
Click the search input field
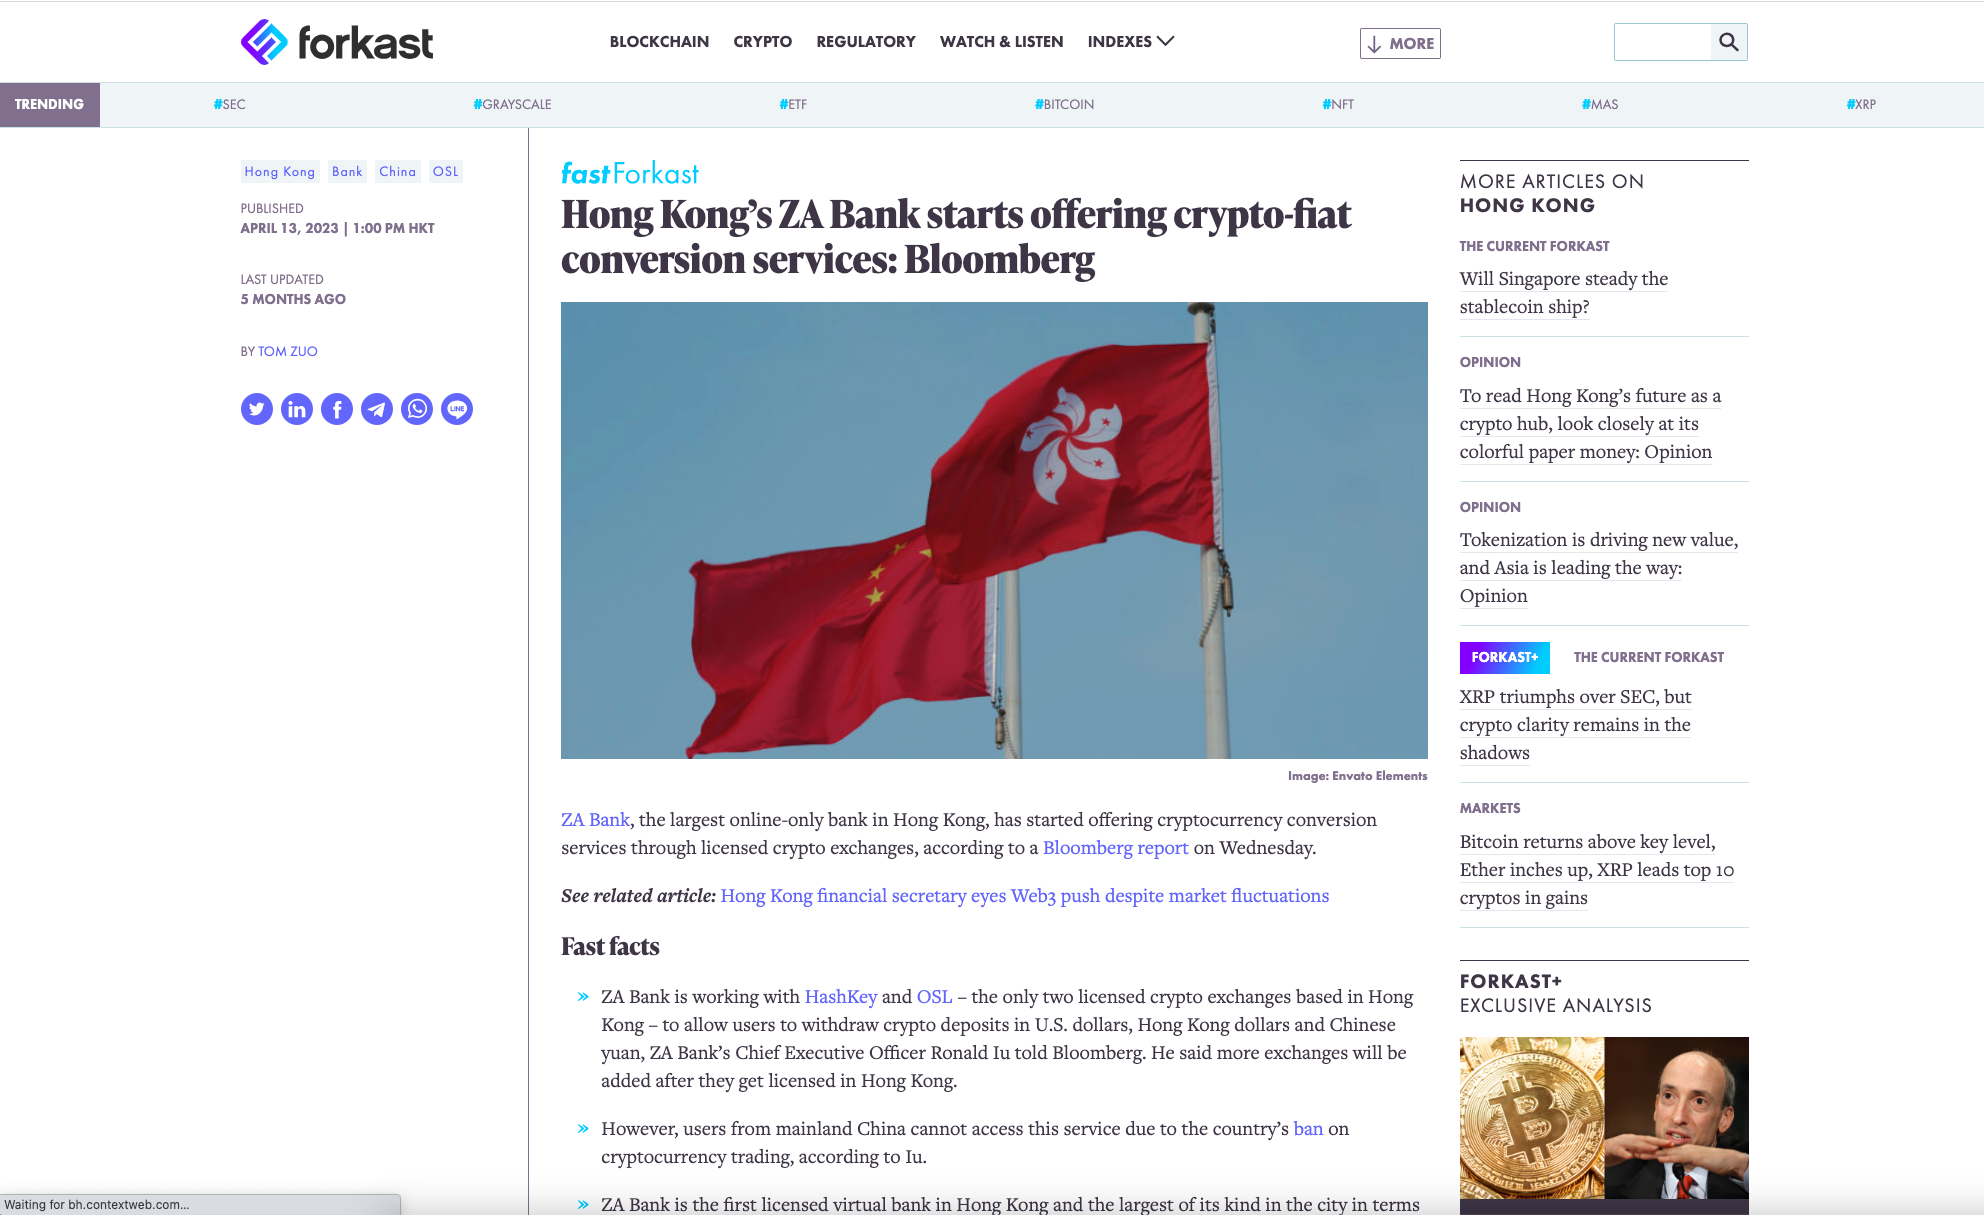click(x=1662, y=42)
